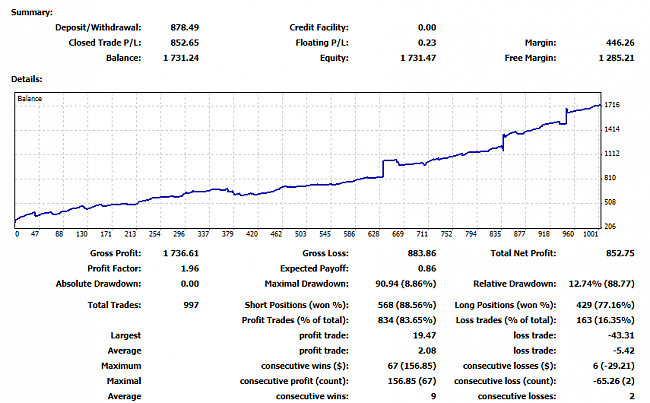The width and height of the screenshot is (650, 403).
Task: Select the Equity value 1 731.47
Action: [x=418, y=58]
